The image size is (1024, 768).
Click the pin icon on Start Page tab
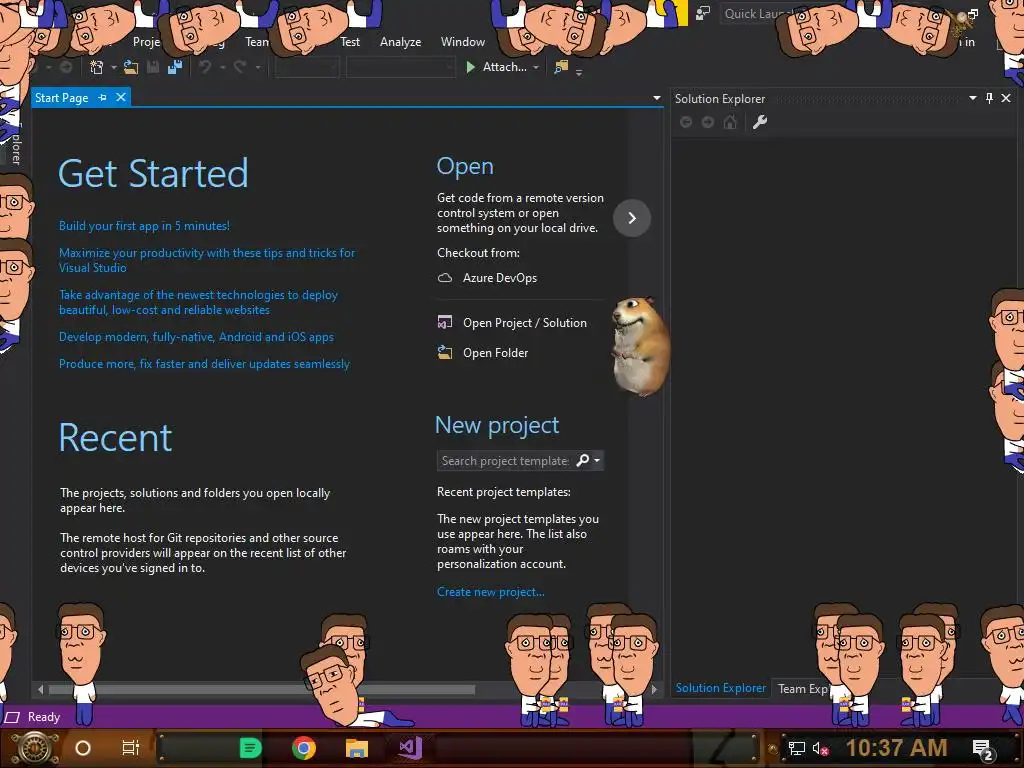pyautogui.click(x=103, y=97)
